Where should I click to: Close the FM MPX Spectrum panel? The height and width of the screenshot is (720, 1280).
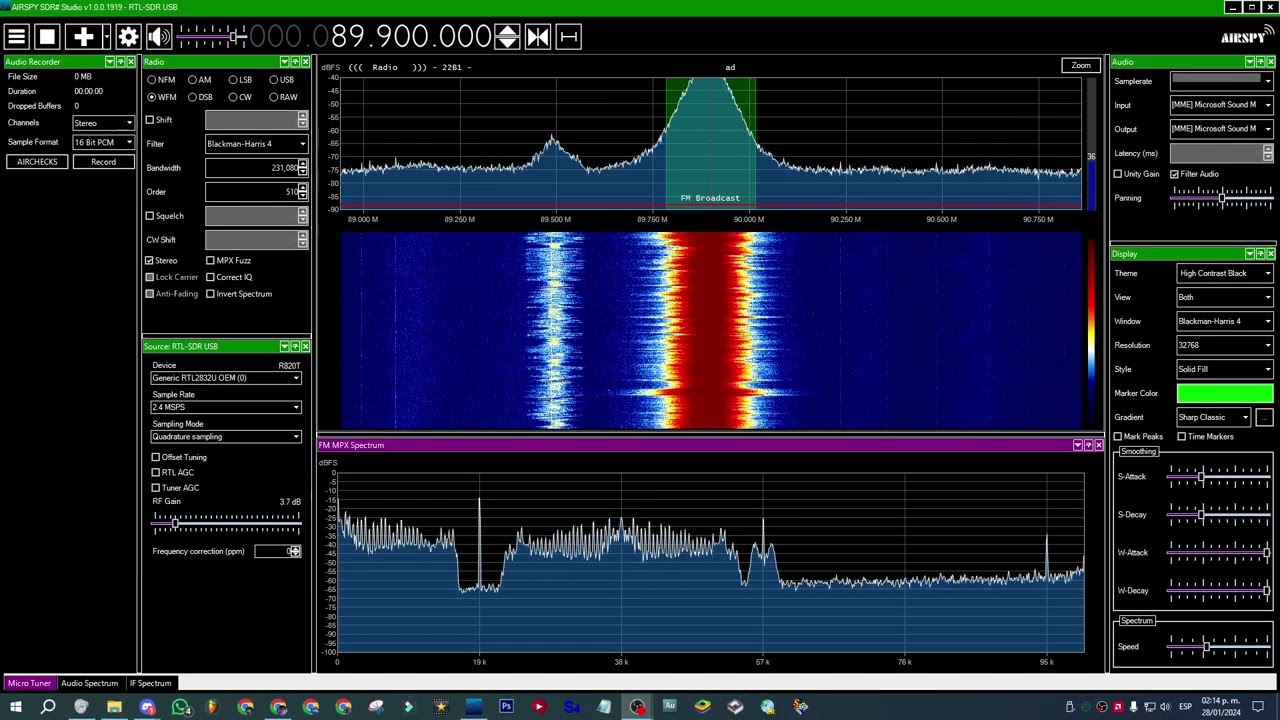pos(1099,445)
